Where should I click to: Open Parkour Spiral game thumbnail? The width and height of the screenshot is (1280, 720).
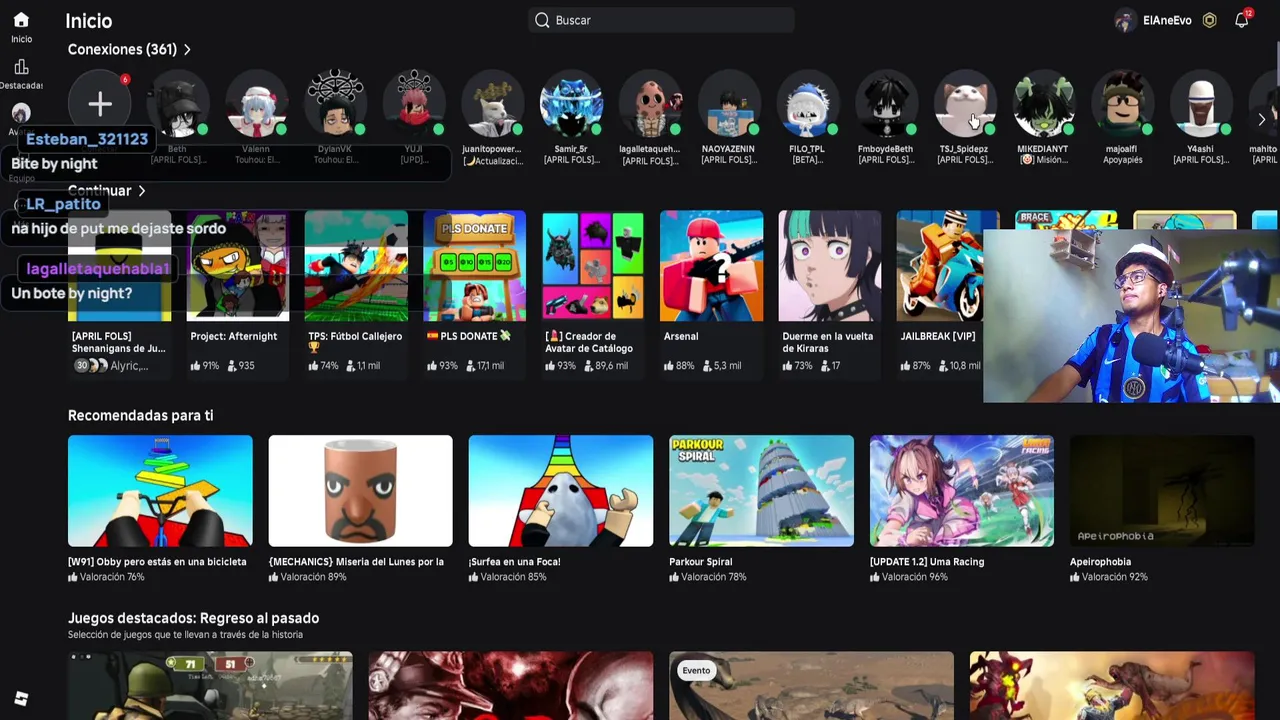pyautogui.click(x=762, y=491)
